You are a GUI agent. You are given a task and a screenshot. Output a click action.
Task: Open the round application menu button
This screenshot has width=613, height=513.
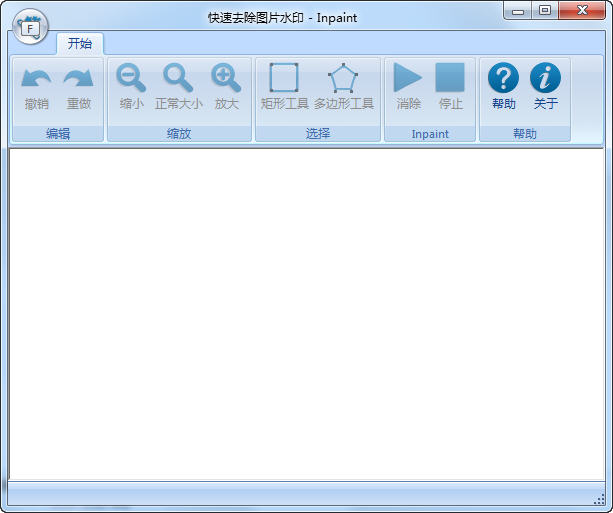[x=30, y=27]
